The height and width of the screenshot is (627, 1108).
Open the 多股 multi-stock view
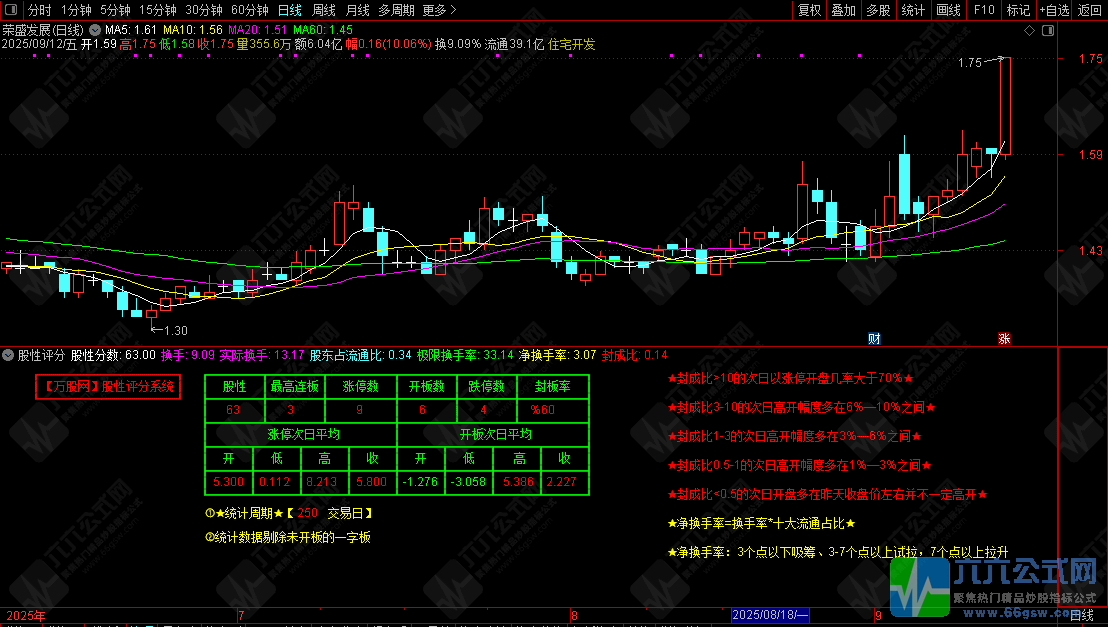coord(878,10)
